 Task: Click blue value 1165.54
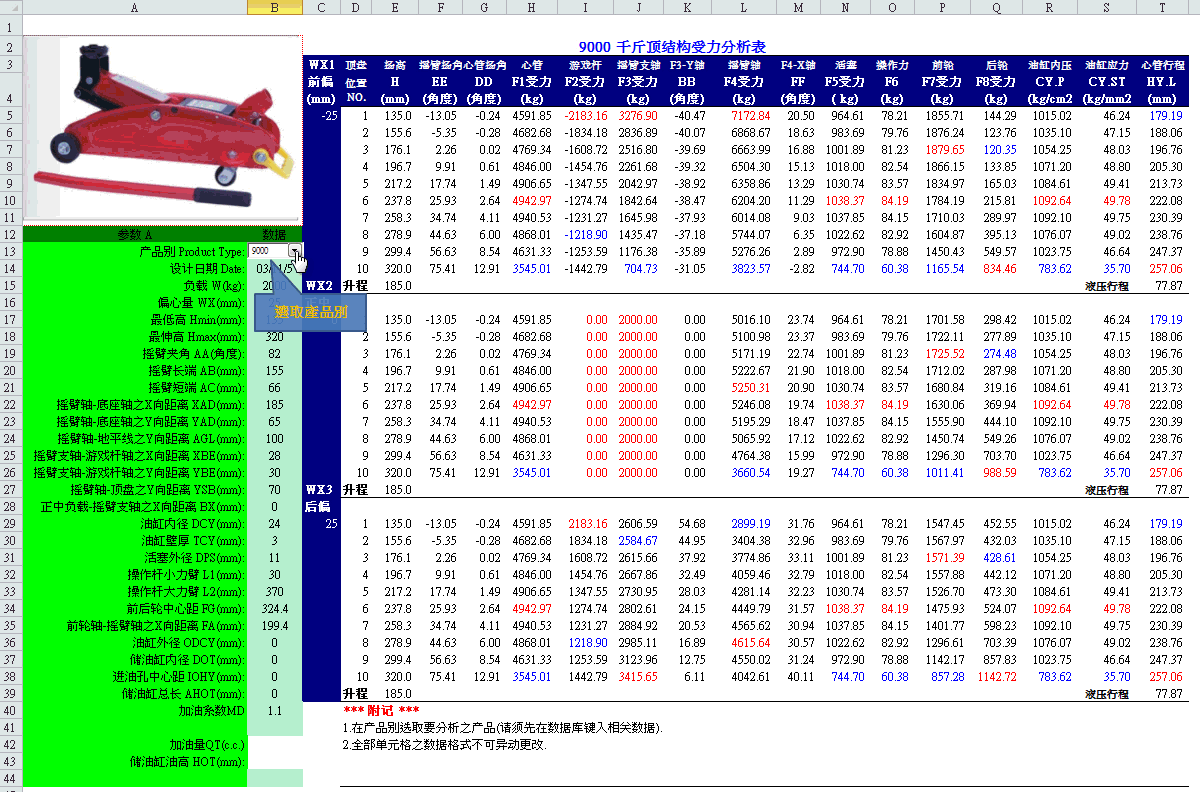tap(945, 268)
